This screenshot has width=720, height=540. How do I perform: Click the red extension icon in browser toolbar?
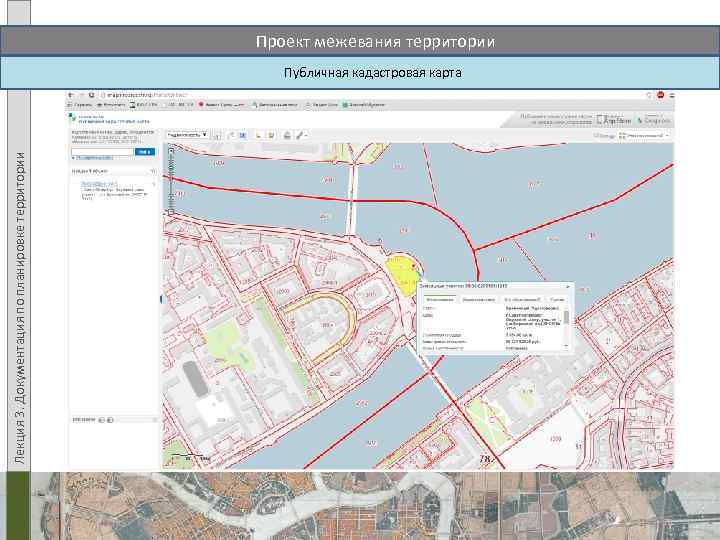660,95
